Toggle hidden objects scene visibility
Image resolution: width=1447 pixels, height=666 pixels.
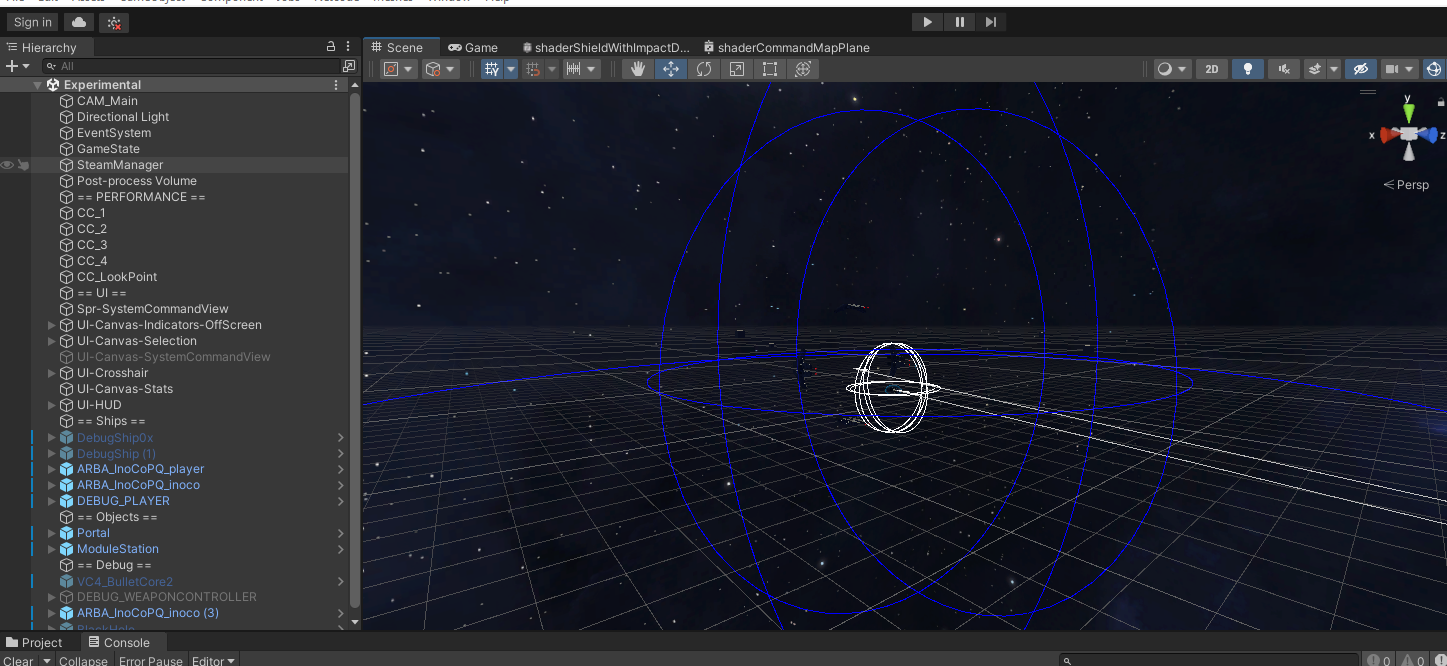click(x=1359, y=69)
